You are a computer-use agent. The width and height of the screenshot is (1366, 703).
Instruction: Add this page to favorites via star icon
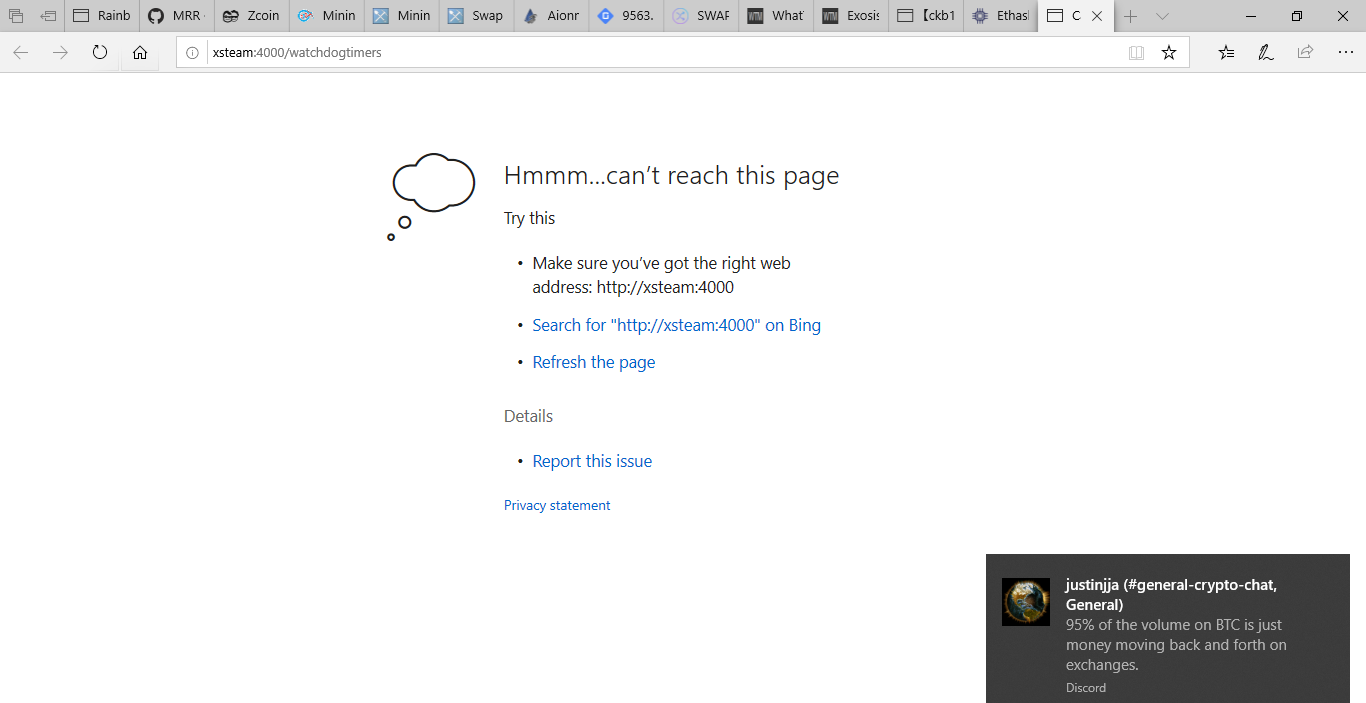tap(1169, 52)
